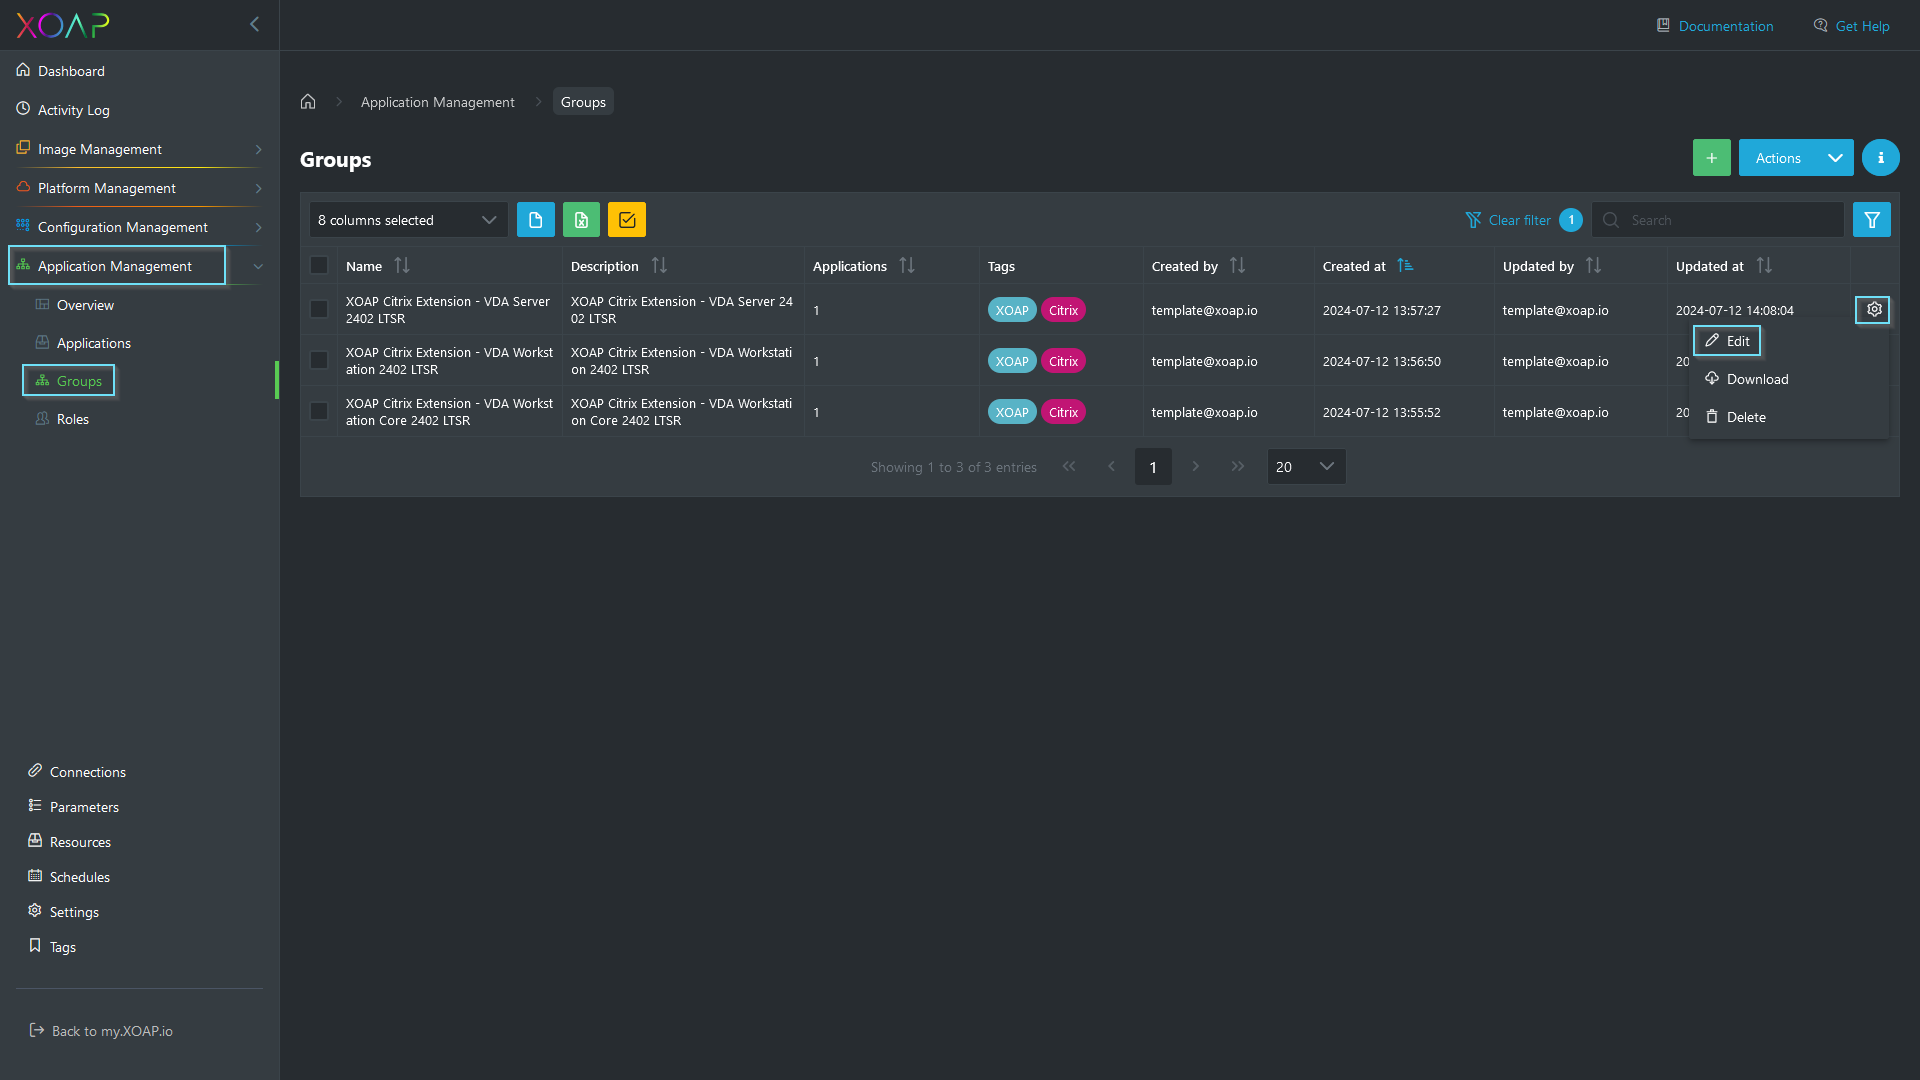1920x1080 pixels.
Task: Clear the active filter
Action: 1509,220
